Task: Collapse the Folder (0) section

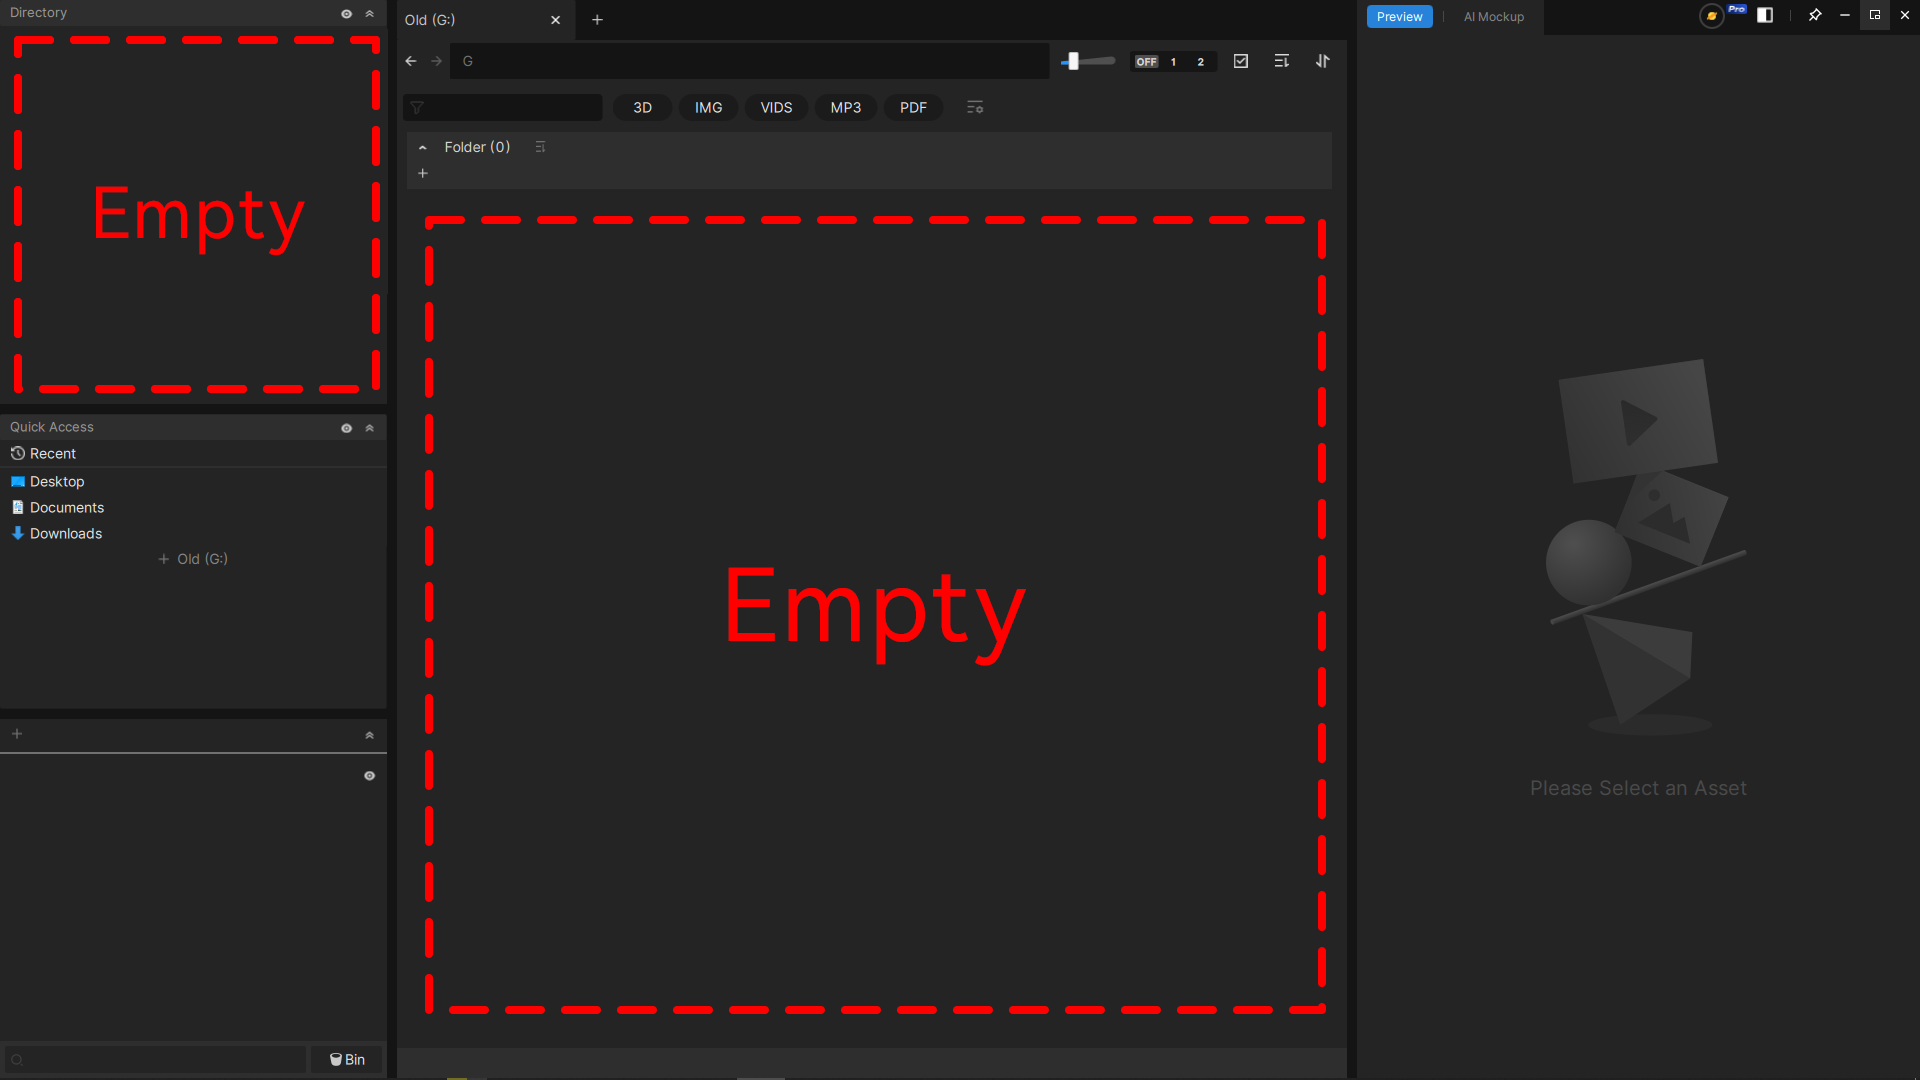Action: 423,147
